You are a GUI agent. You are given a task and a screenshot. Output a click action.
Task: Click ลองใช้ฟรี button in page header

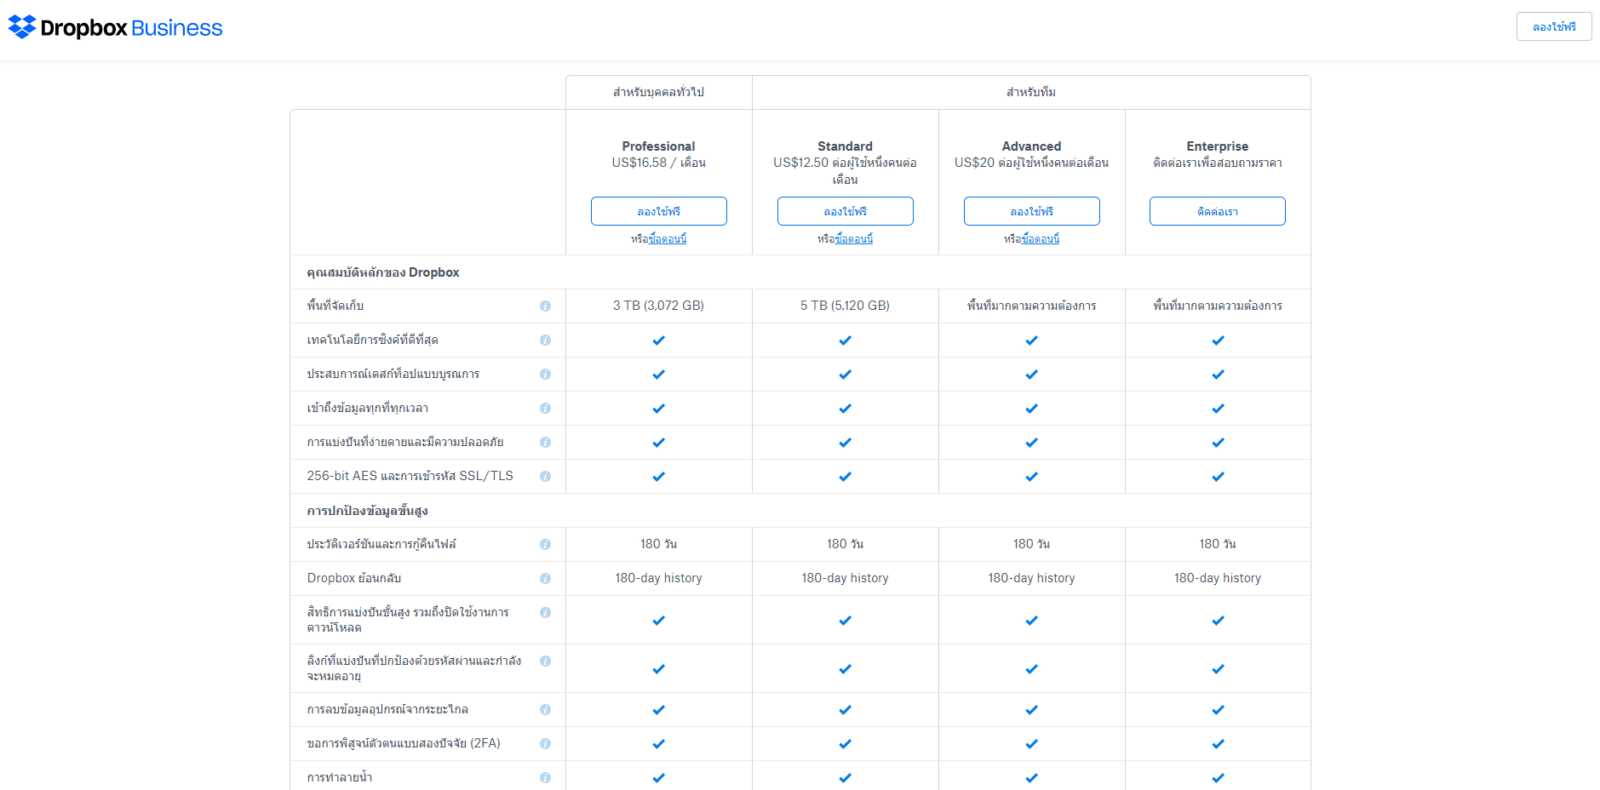tap(1554, 27)
